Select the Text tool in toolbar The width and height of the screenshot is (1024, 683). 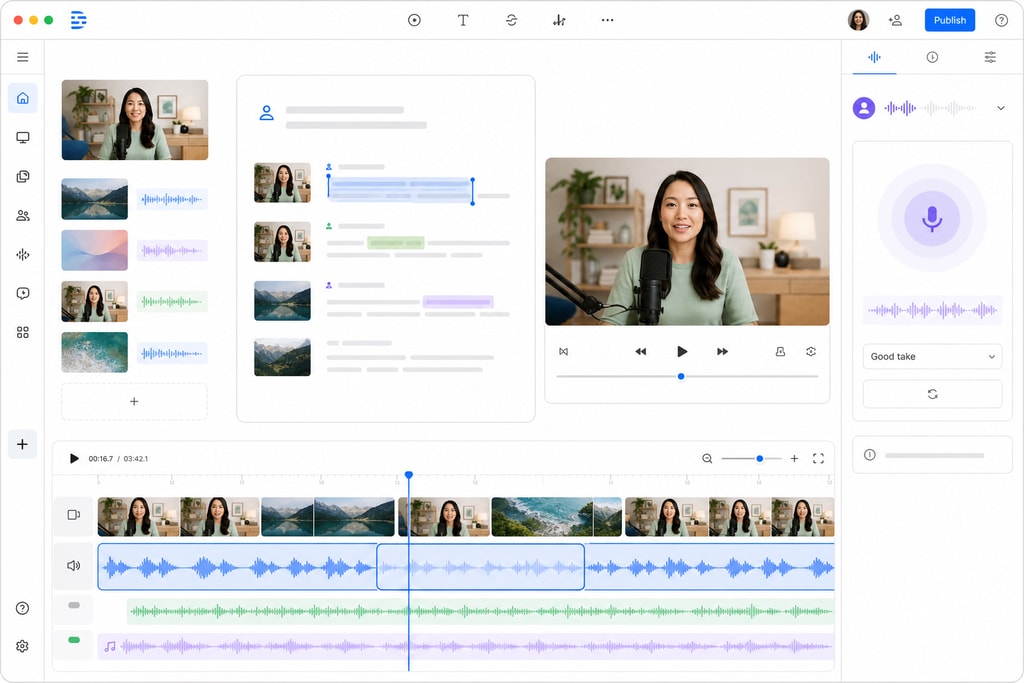462,20
